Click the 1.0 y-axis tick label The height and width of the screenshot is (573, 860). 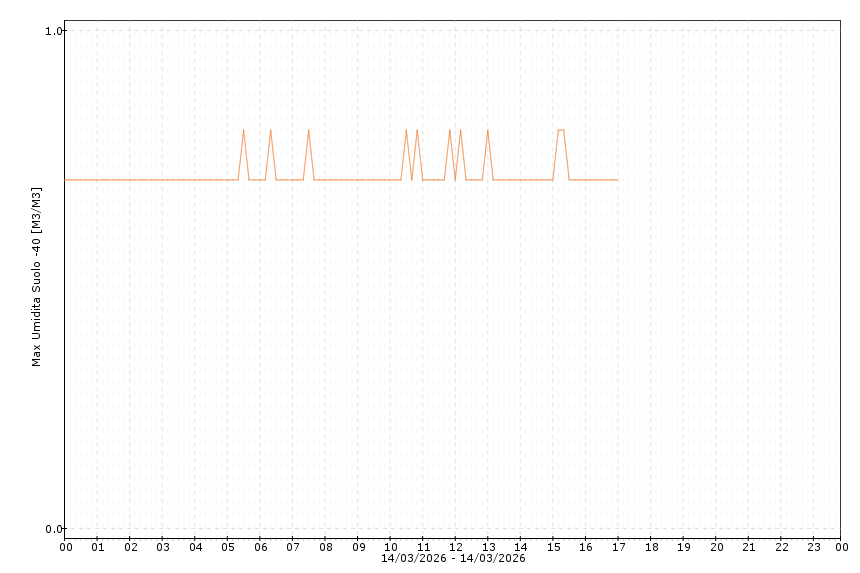click(x=53, y=31)
